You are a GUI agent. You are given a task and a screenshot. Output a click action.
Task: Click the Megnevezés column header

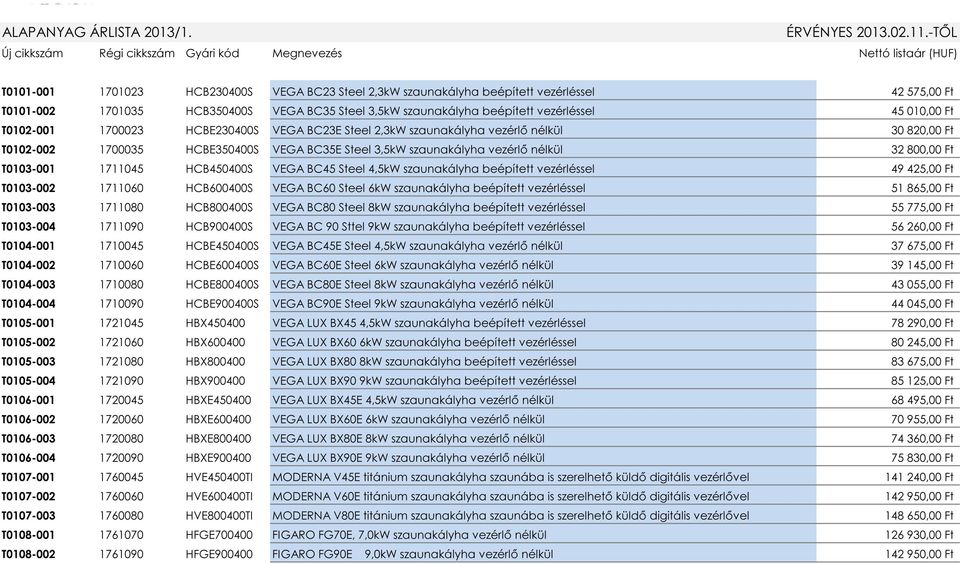click(307, 53)
